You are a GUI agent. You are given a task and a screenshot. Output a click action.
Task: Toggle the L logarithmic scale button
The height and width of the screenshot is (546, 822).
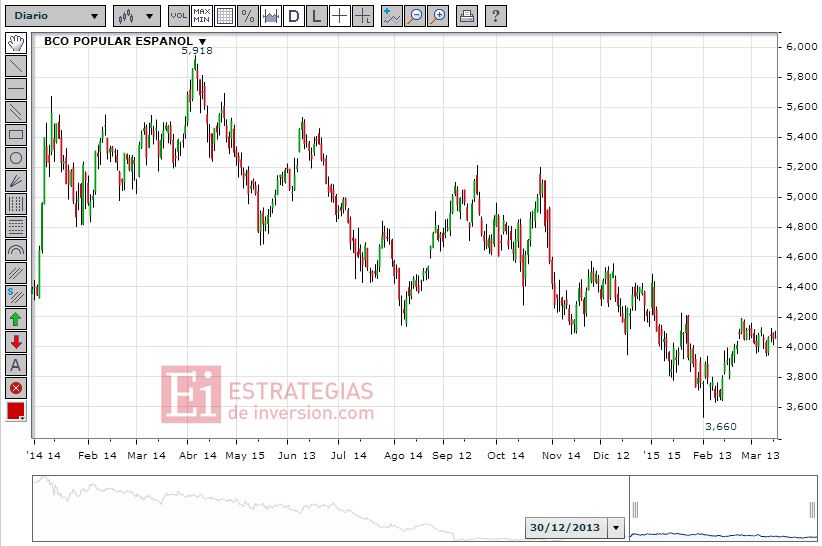[317, 16]
